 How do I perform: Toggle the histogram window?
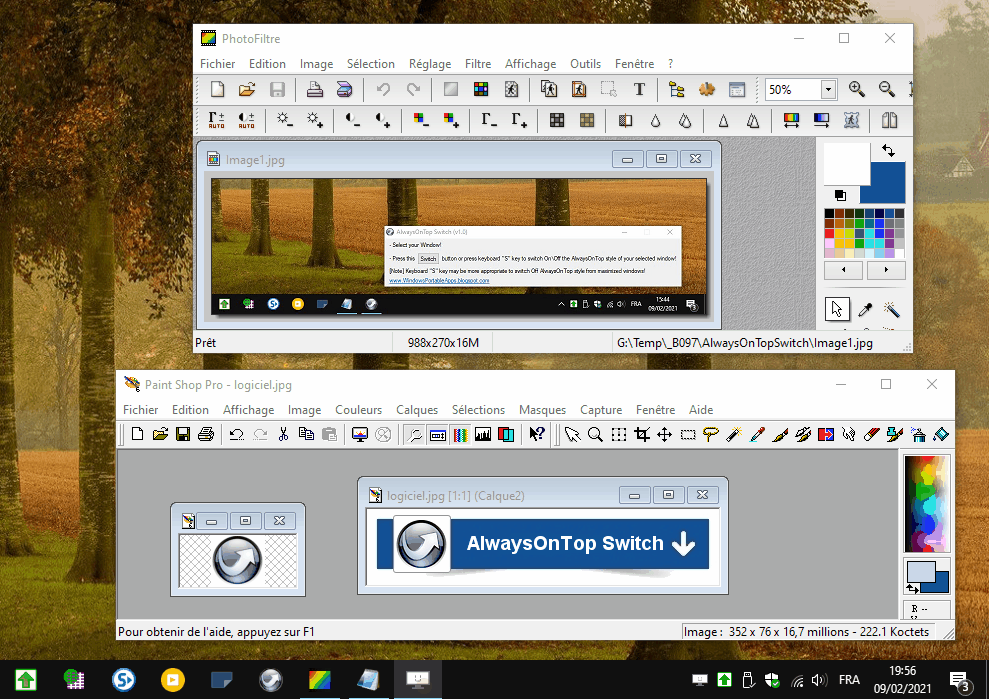click(483, 434)
